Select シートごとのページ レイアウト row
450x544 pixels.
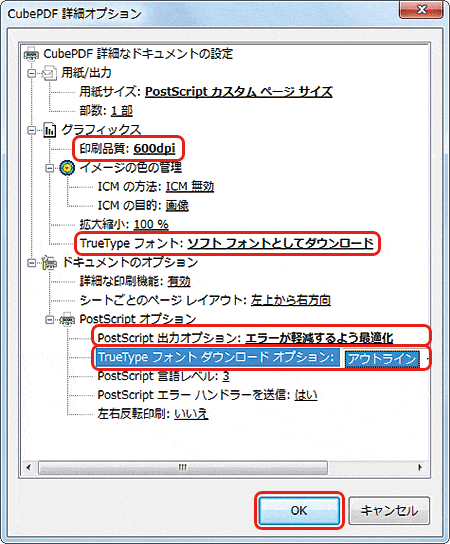click(205, 300)
